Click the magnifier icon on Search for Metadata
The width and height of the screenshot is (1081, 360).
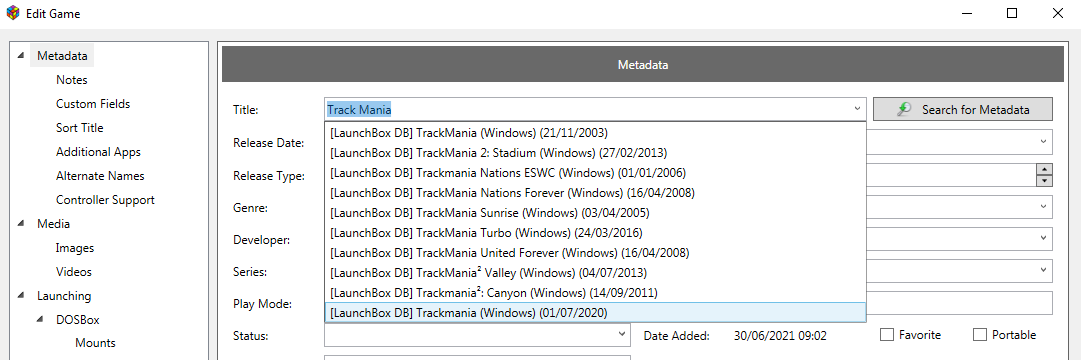point(905,109)
